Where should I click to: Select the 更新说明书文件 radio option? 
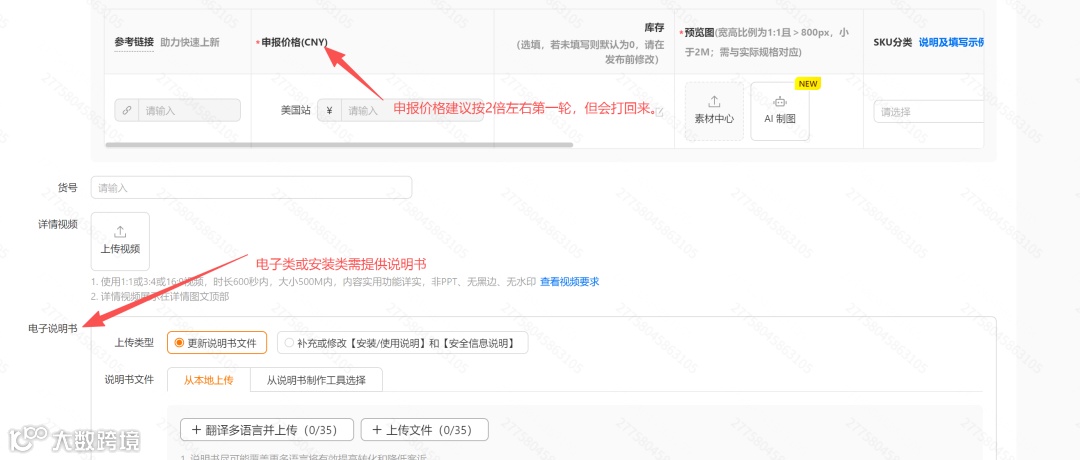pos(216,342)
